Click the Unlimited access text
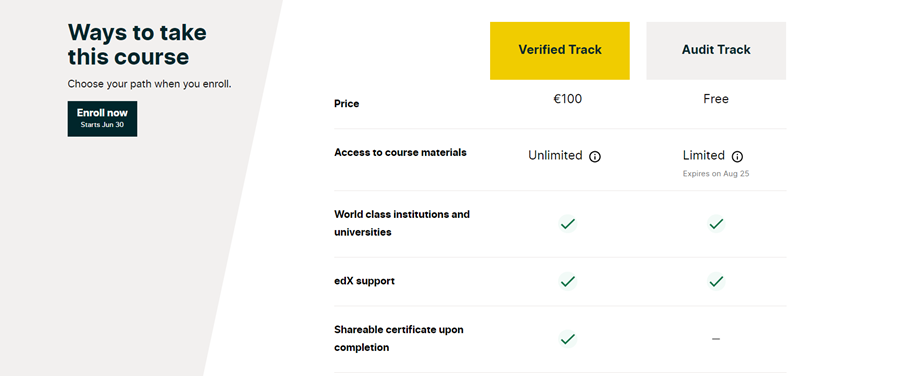This screenshot has width=904, height=376. 555,156
